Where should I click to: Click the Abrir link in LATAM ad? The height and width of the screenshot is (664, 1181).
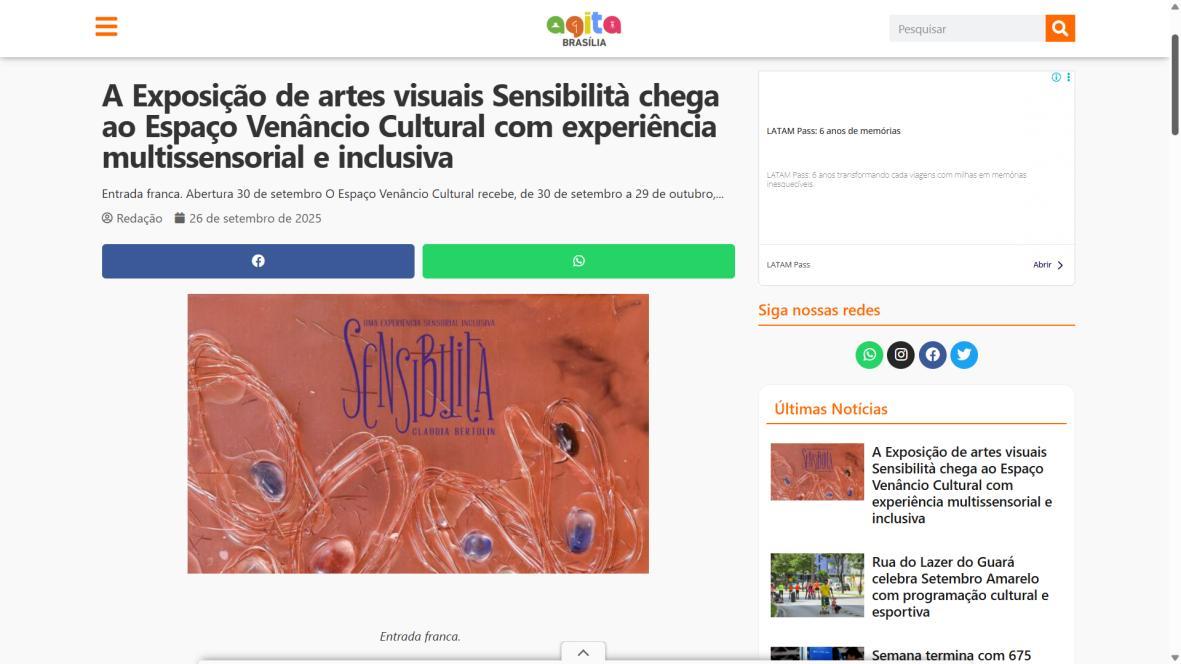pos(1048,265)
